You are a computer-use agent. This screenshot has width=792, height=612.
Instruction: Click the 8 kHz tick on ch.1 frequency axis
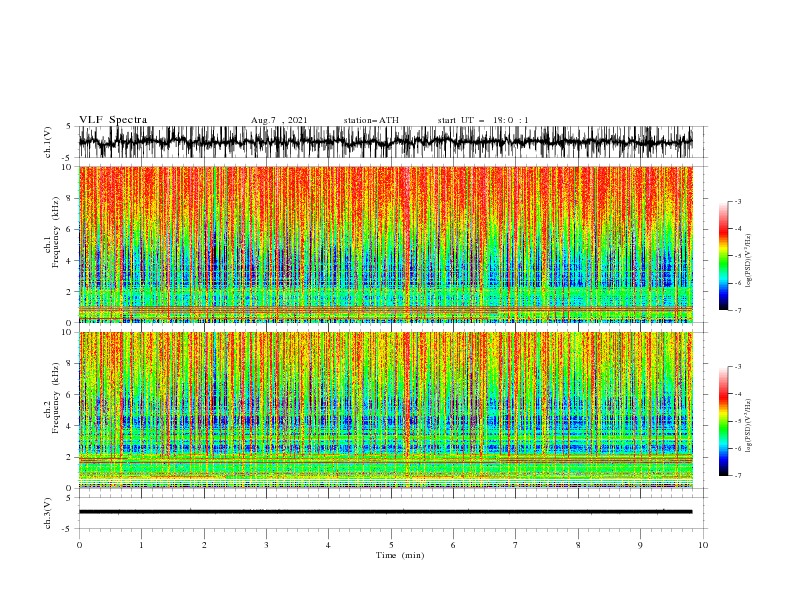coord(70,198)
